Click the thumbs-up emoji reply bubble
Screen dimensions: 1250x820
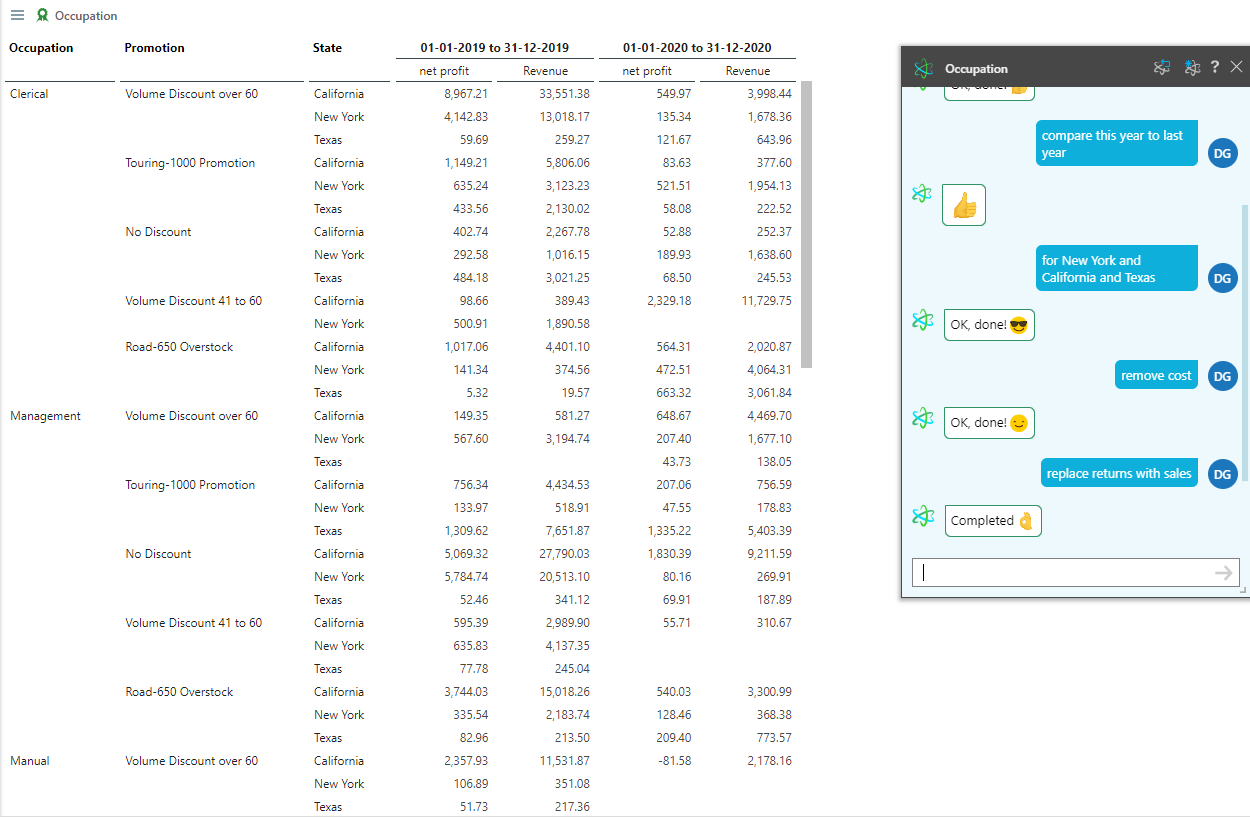964,205
